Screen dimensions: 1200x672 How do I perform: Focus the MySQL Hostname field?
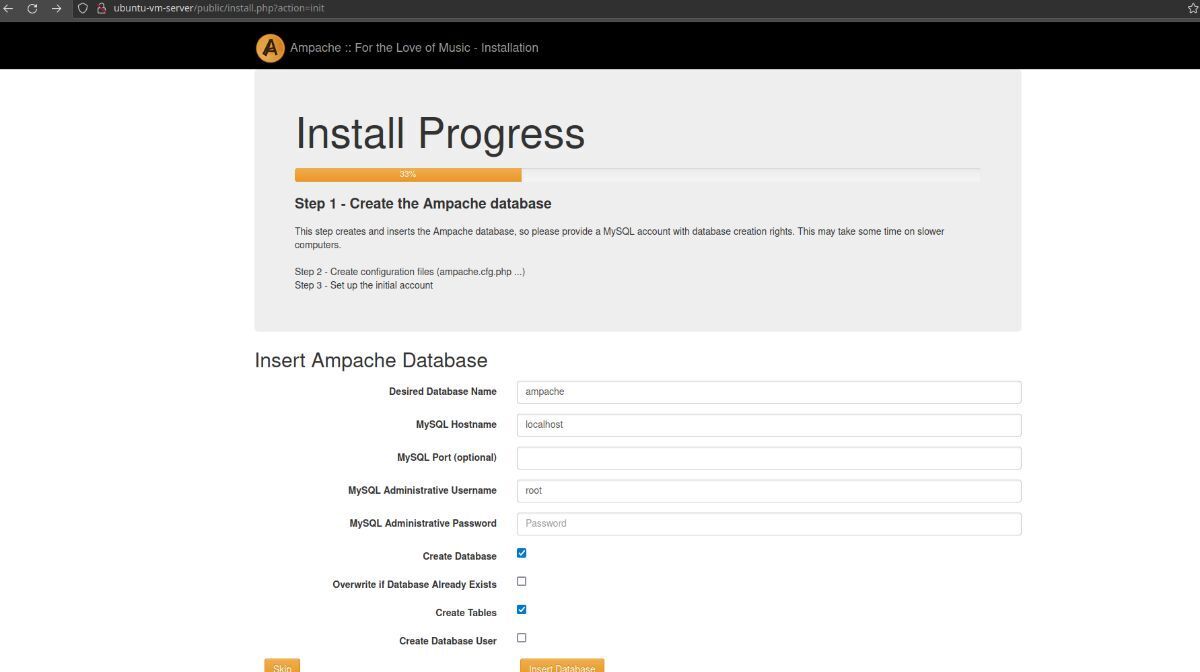click(769, 425)
